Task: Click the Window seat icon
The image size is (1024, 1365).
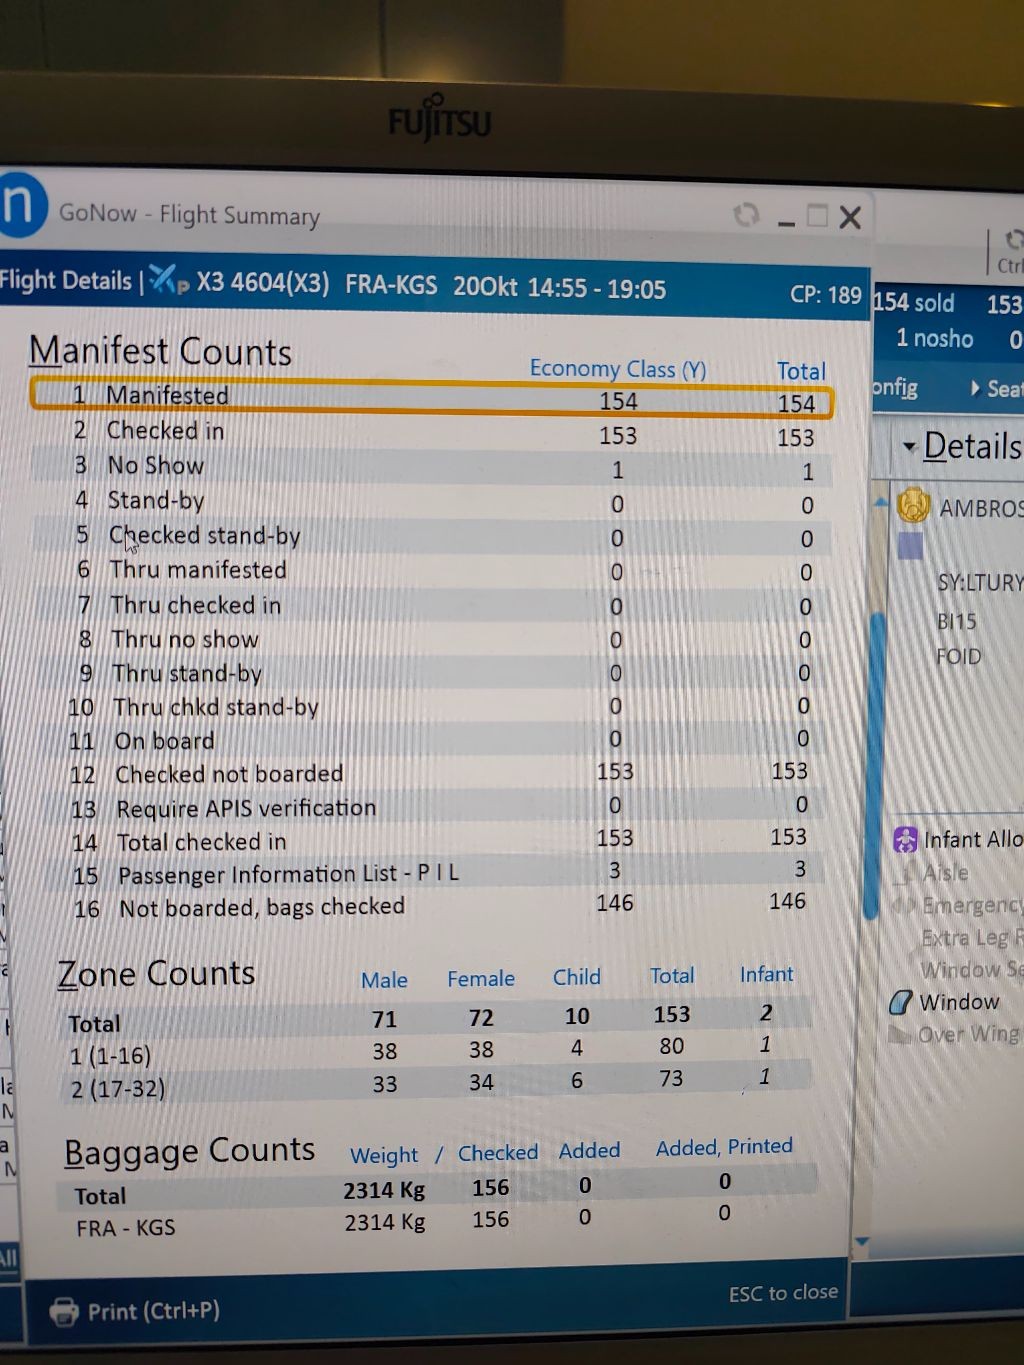Action: pyautogui.click(x=901, y=1002)
